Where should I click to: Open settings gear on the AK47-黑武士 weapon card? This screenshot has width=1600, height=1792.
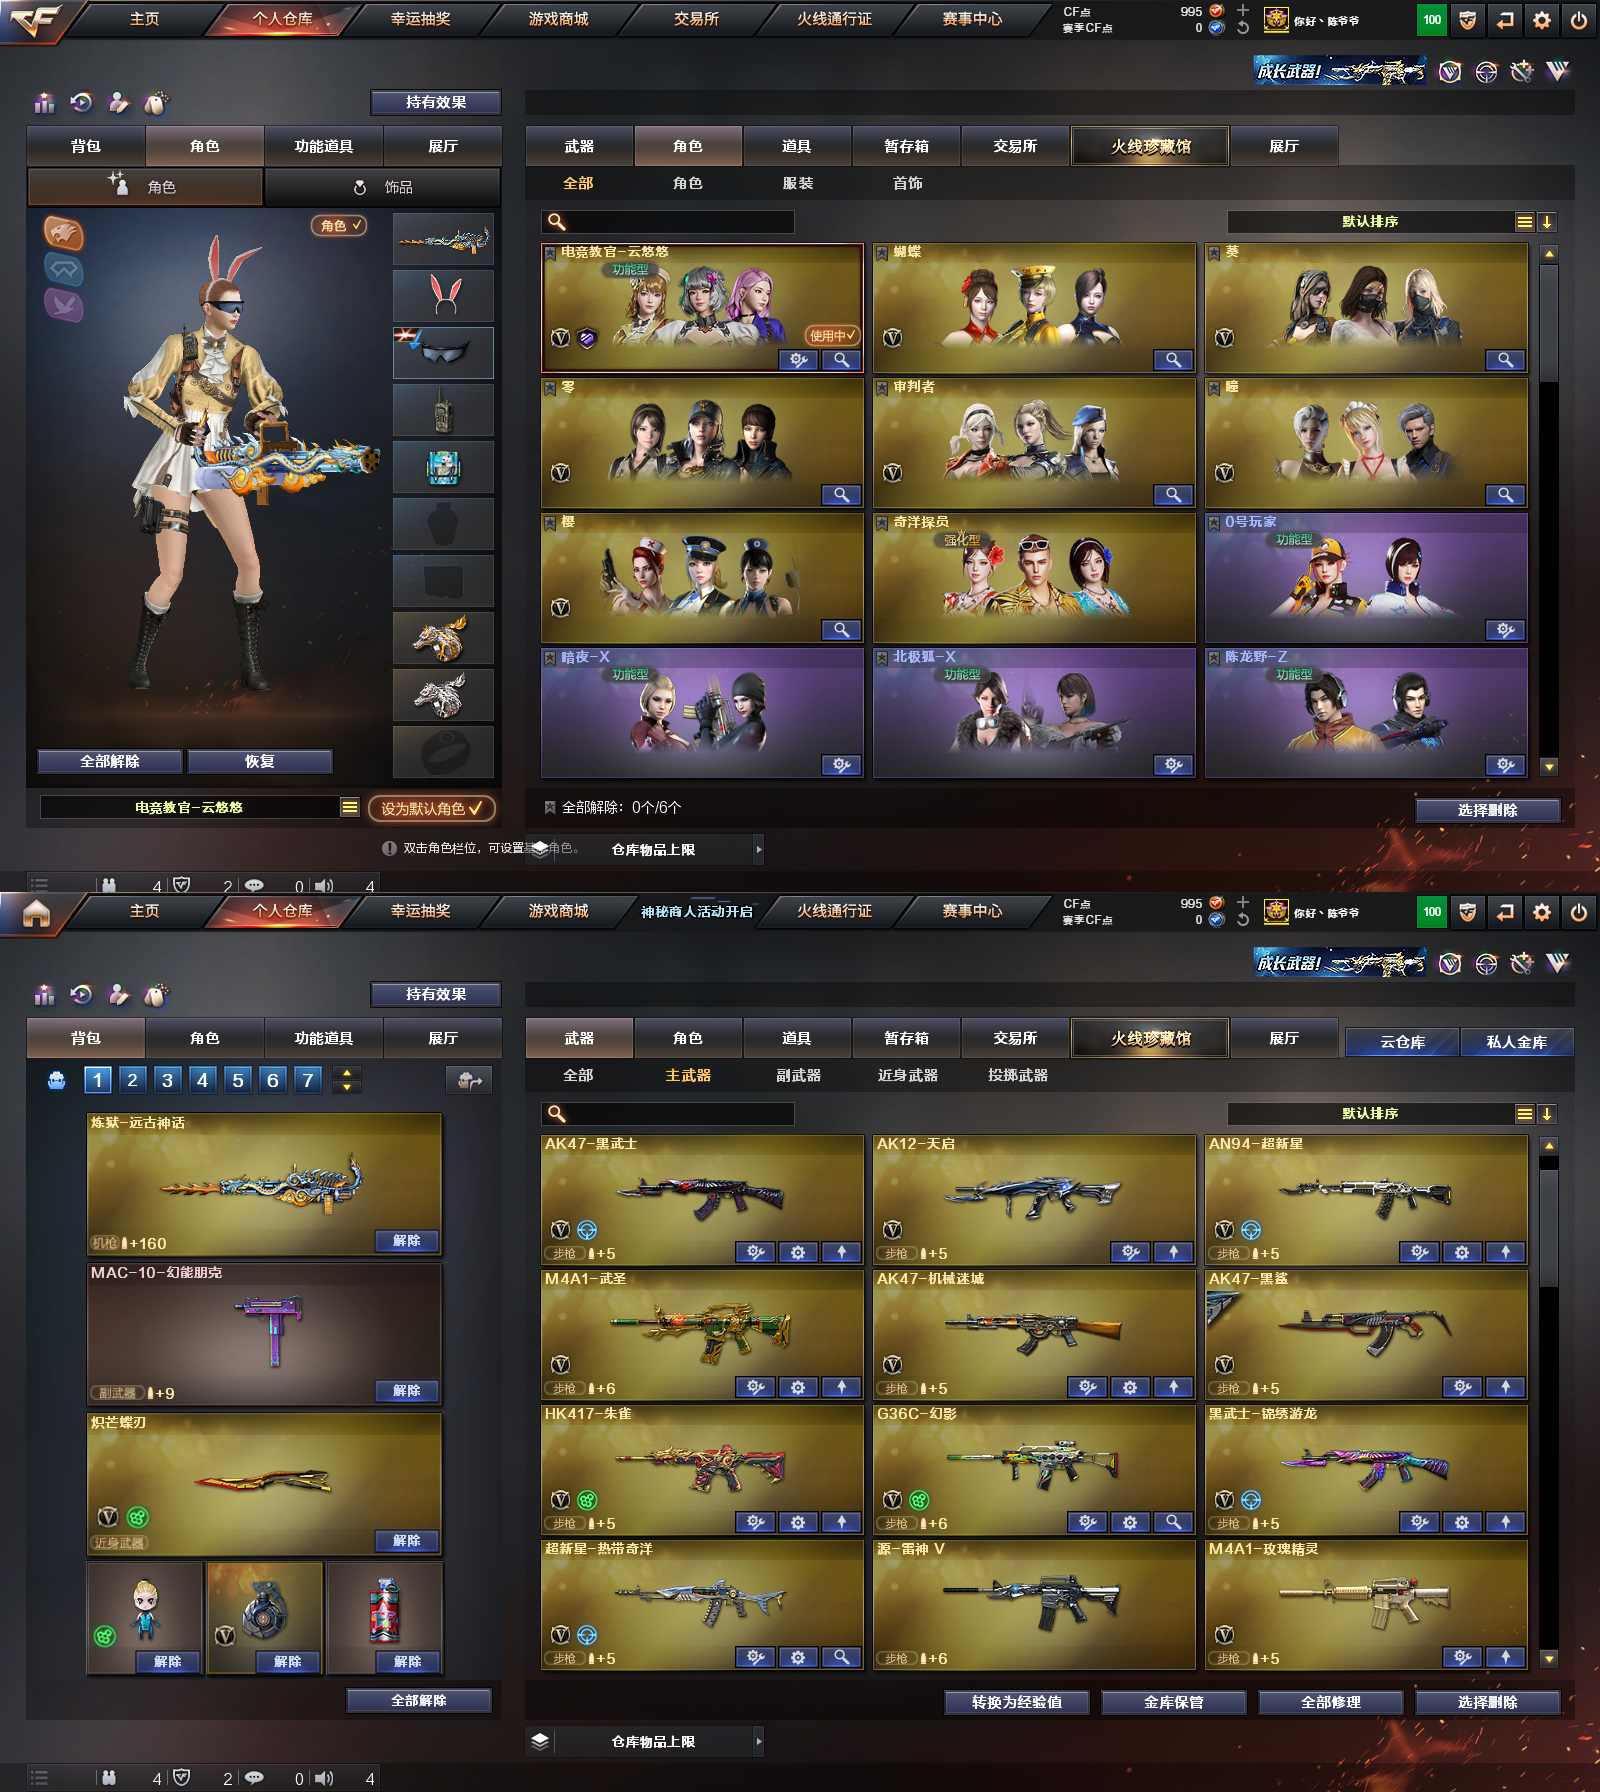point(798,1252)
